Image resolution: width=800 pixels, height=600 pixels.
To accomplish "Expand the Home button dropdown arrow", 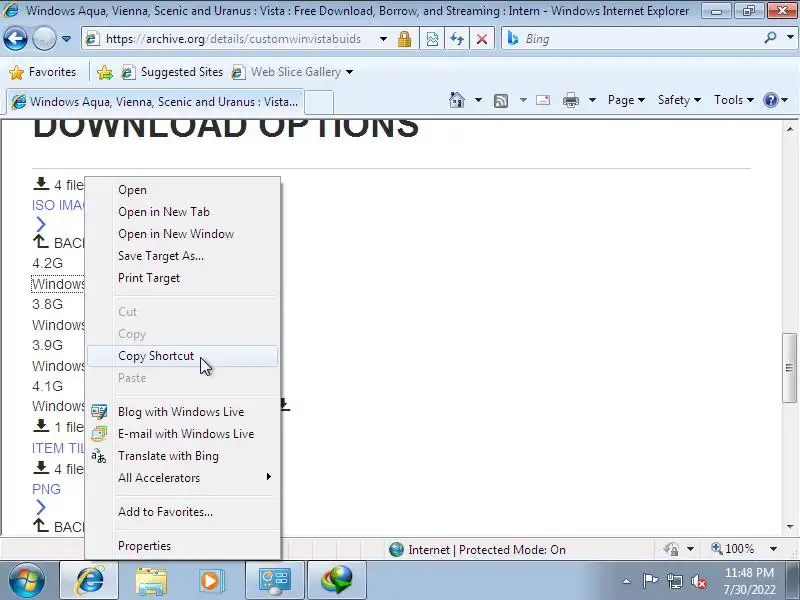I will pyautogui.click(x=478, y=100).
